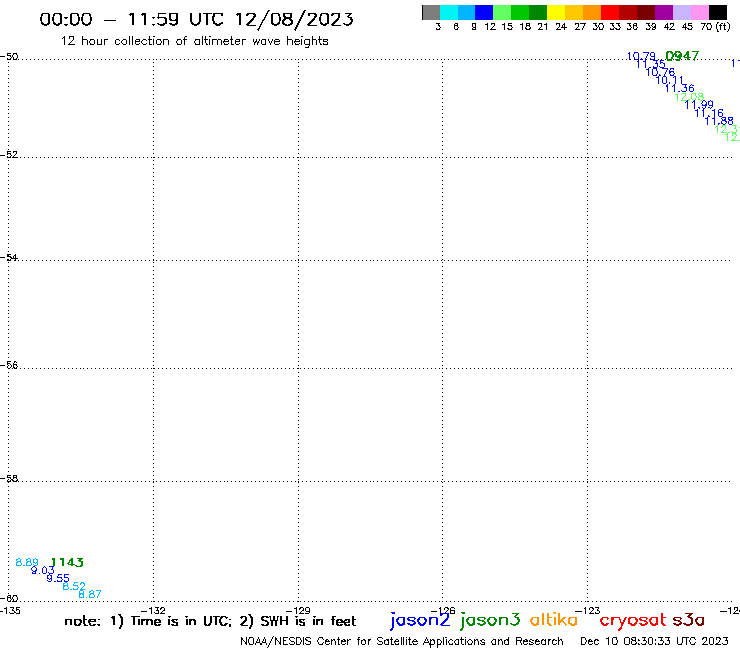Click the 24 label under the color scale
740x650 pixels.
(x=561, y=27)
